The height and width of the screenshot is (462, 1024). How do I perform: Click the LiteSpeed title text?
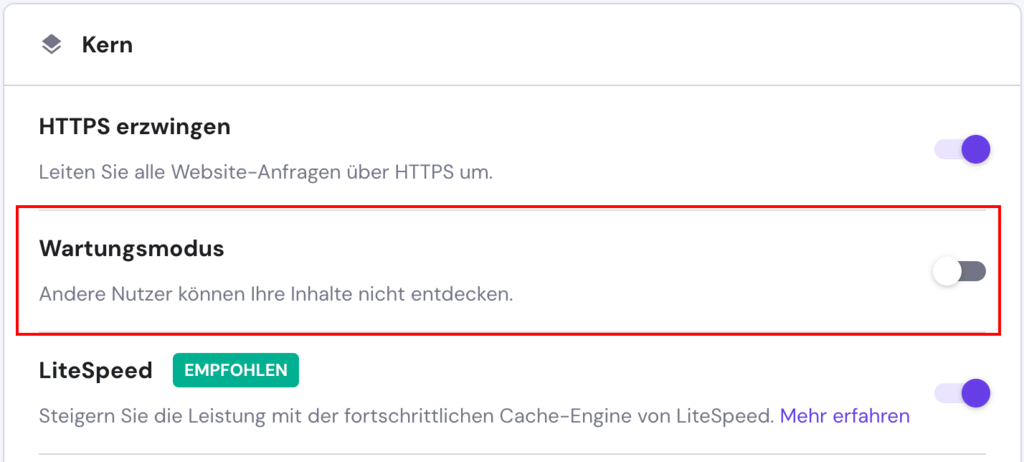[x=96, y=371]
